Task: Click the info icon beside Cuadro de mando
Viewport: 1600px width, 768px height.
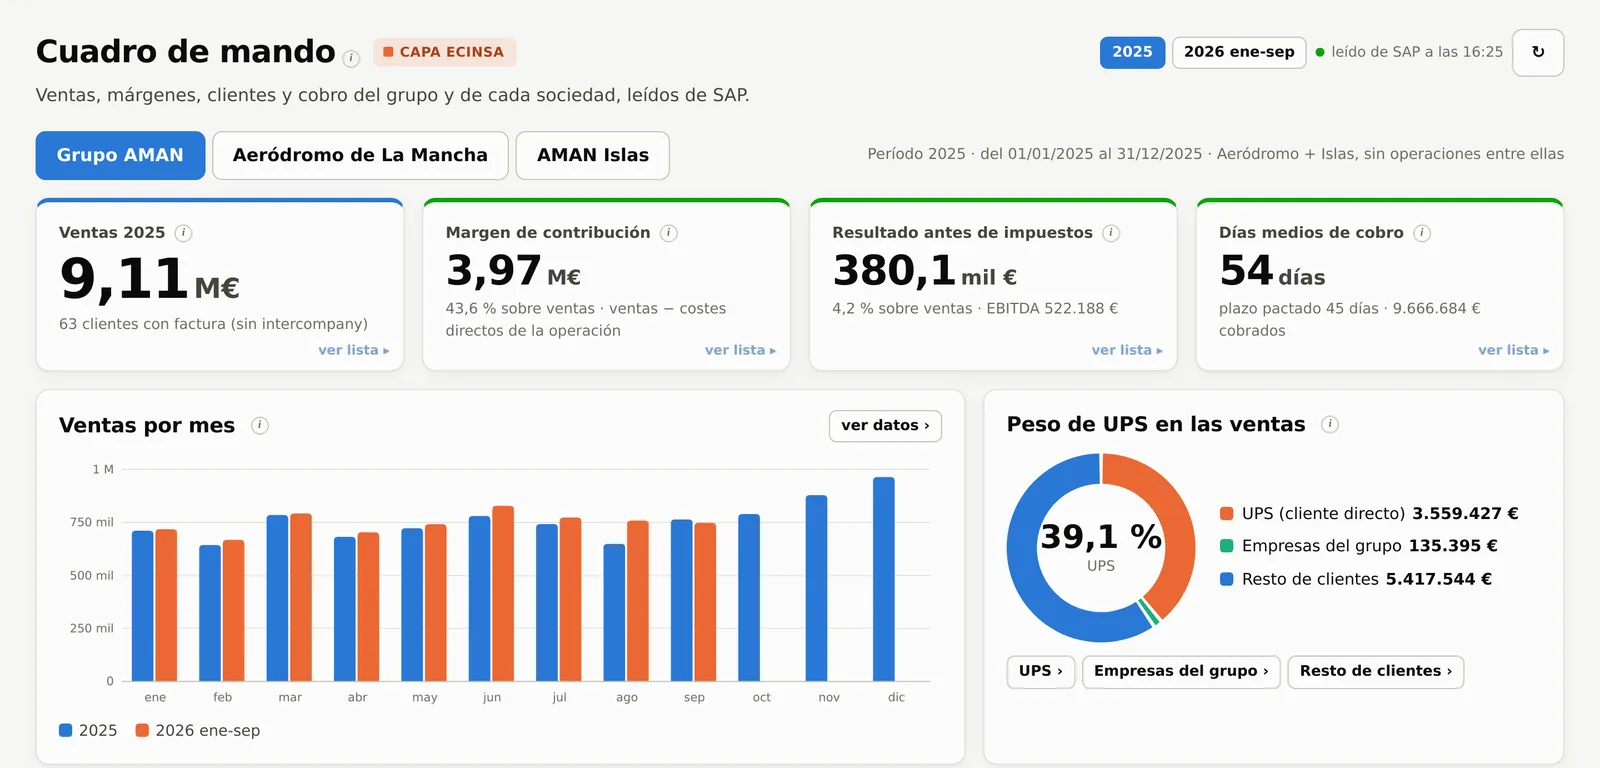Action: [x=351, y=59]
